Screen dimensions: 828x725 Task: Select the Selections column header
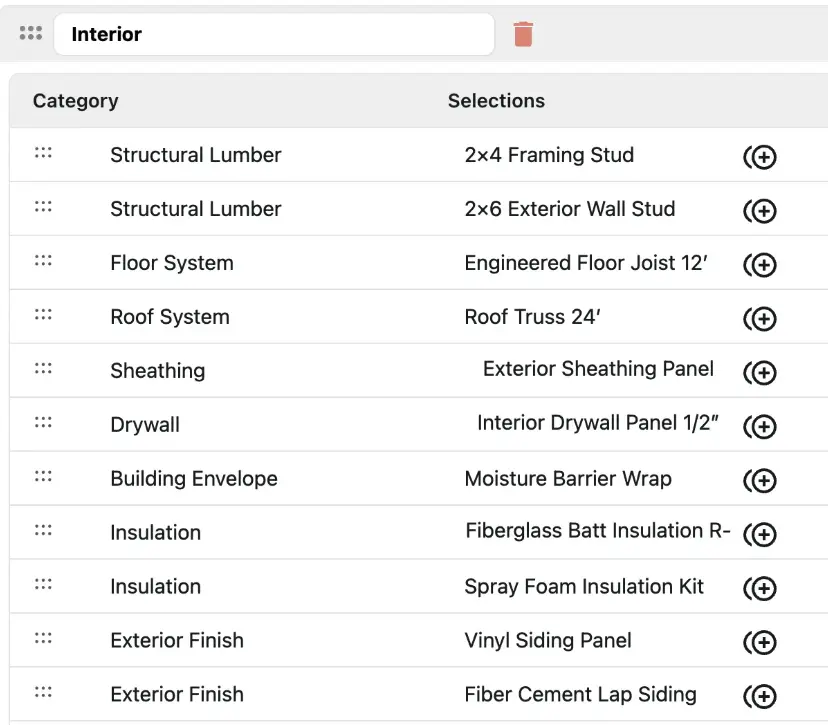[x=496, y=101]
